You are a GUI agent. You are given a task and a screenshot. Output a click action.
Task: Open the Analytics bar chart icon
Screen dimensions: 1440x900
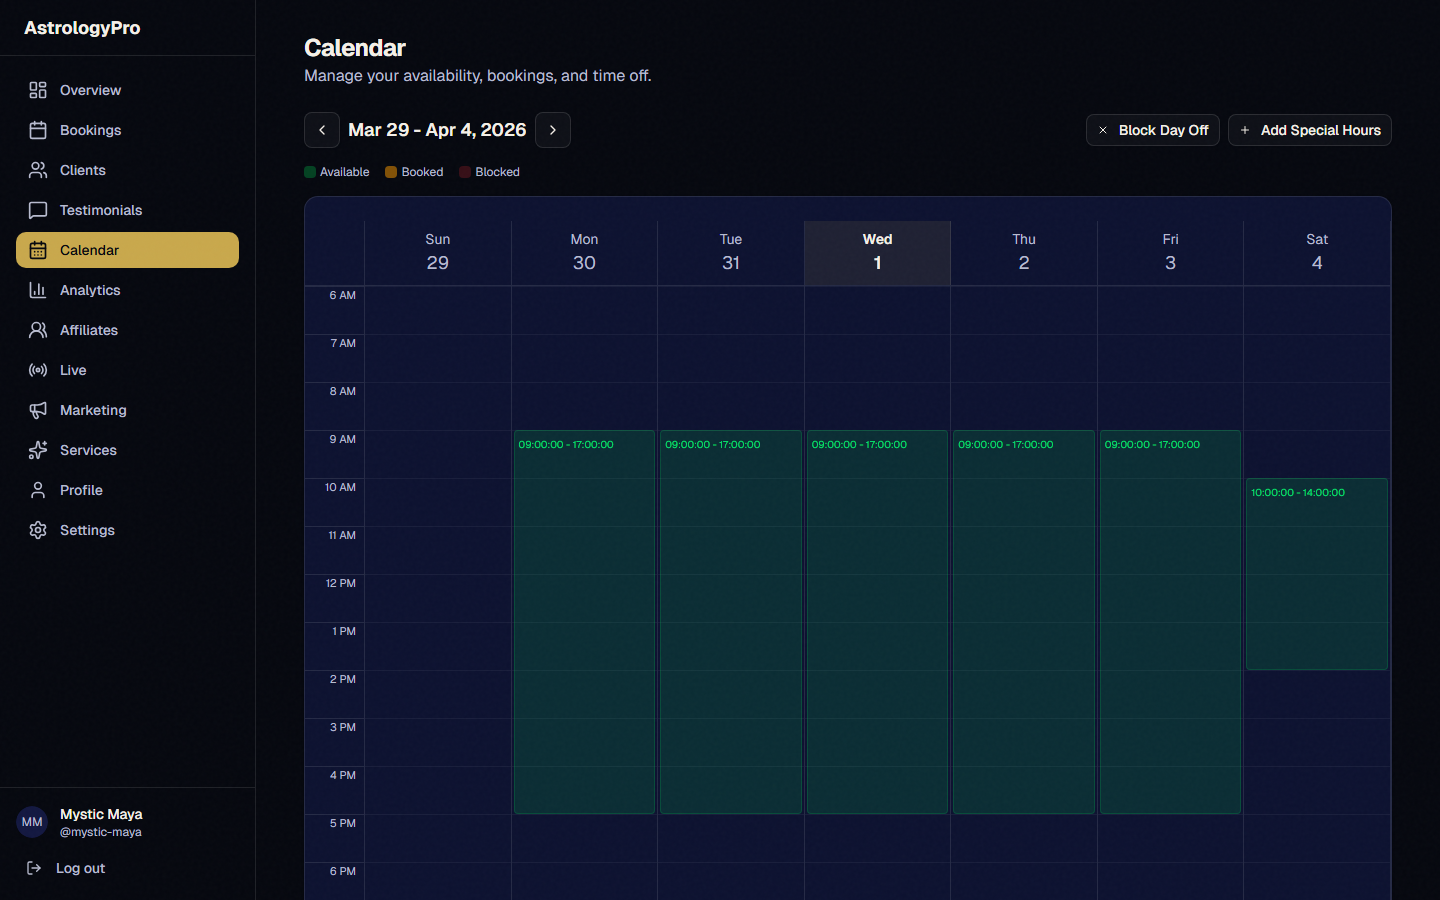pyautogui.click(x=38, y=290)
